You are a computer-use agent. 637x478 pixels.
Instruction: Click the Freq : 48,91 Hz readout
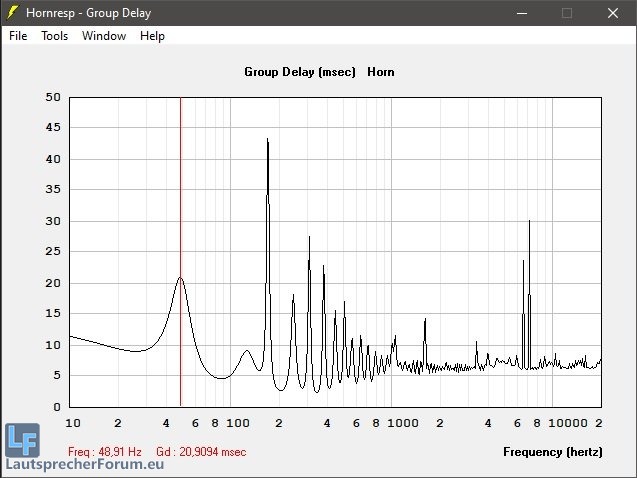(x=105, y=452)
